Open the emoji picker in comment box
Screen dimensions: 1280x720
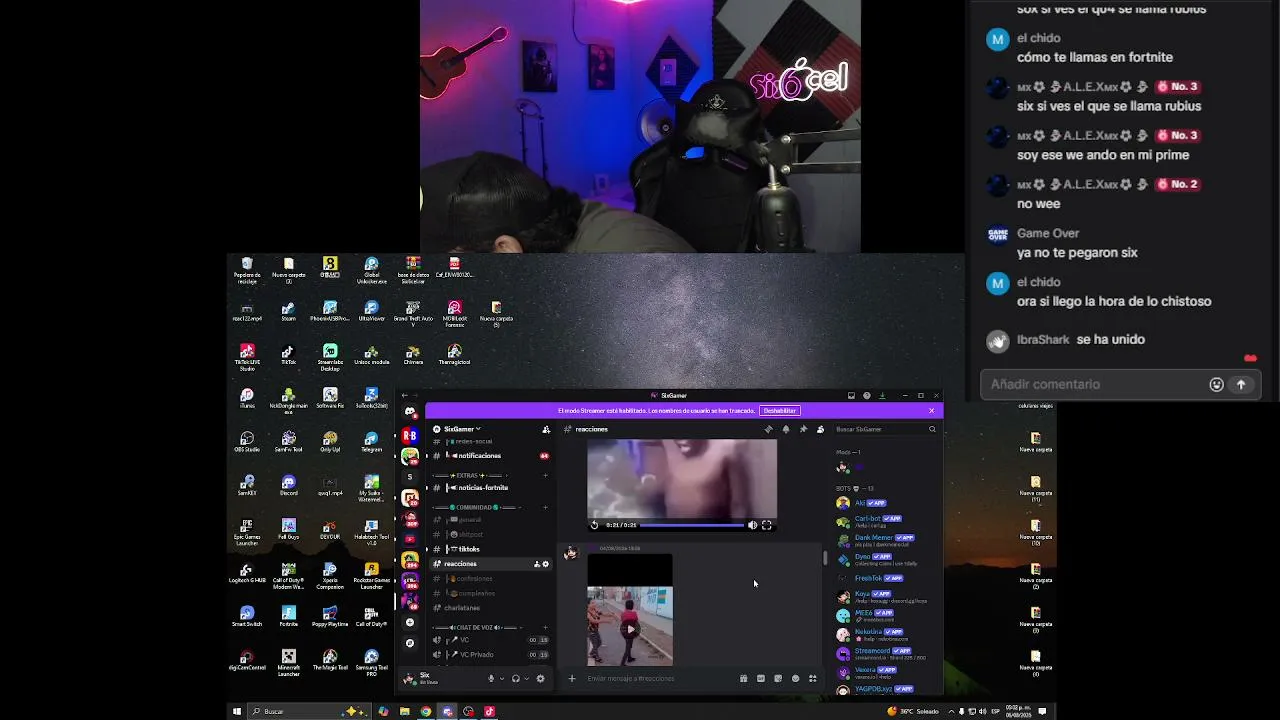(1216, 385)
